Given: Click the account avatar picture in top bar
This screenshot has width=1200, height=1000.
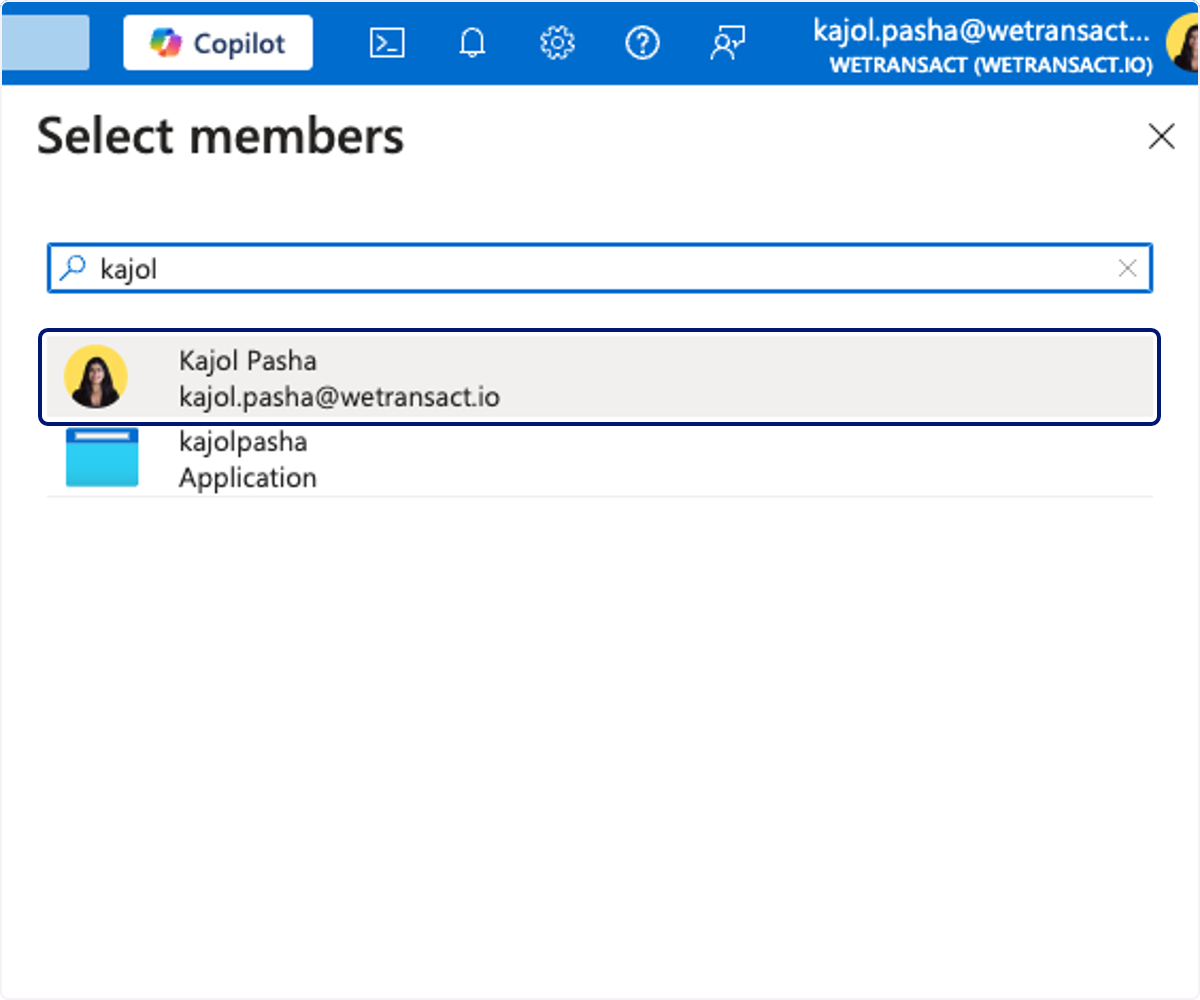Looking at the screenshot, I should [x=1184, y=43].
